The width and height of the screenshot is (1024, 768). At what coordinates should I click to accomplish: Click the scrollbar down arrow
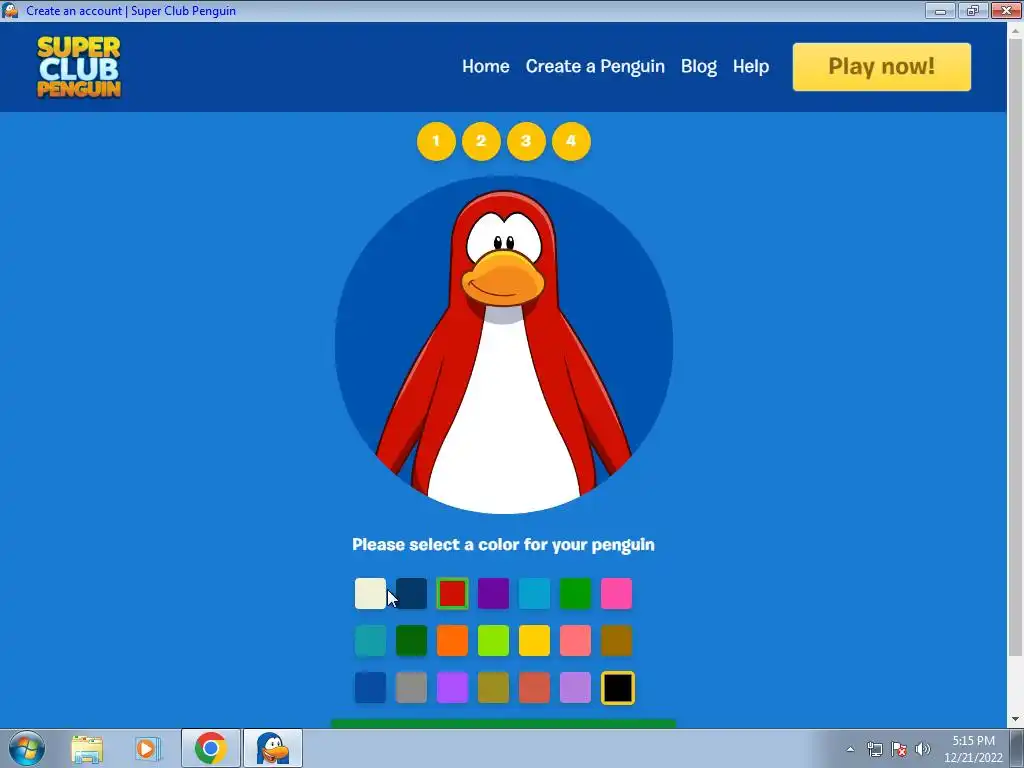coord(1015,719)
